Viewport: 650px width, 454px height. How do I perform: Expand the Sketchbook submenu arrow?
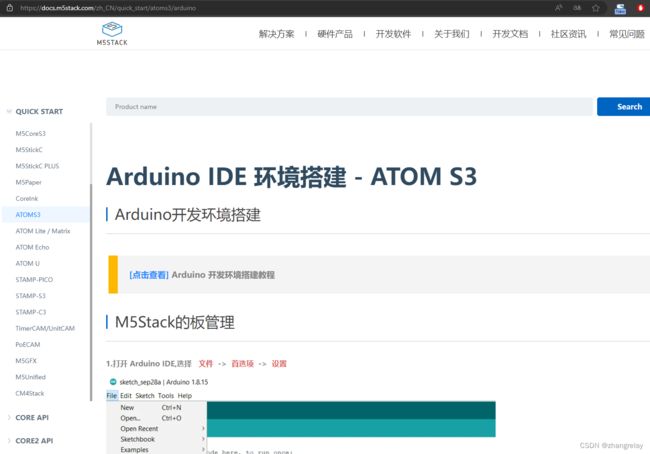(x=203, y=439)
